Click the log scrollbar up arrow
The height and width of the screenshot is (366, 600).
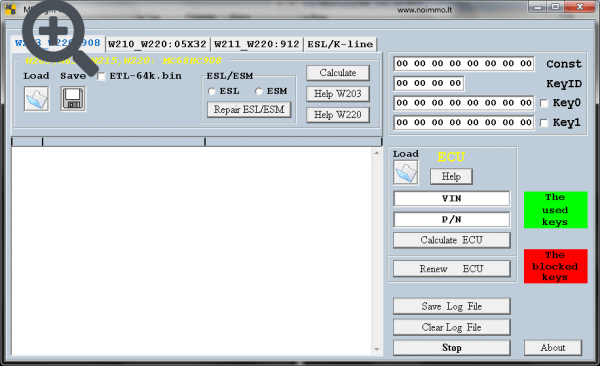(377, 153)
